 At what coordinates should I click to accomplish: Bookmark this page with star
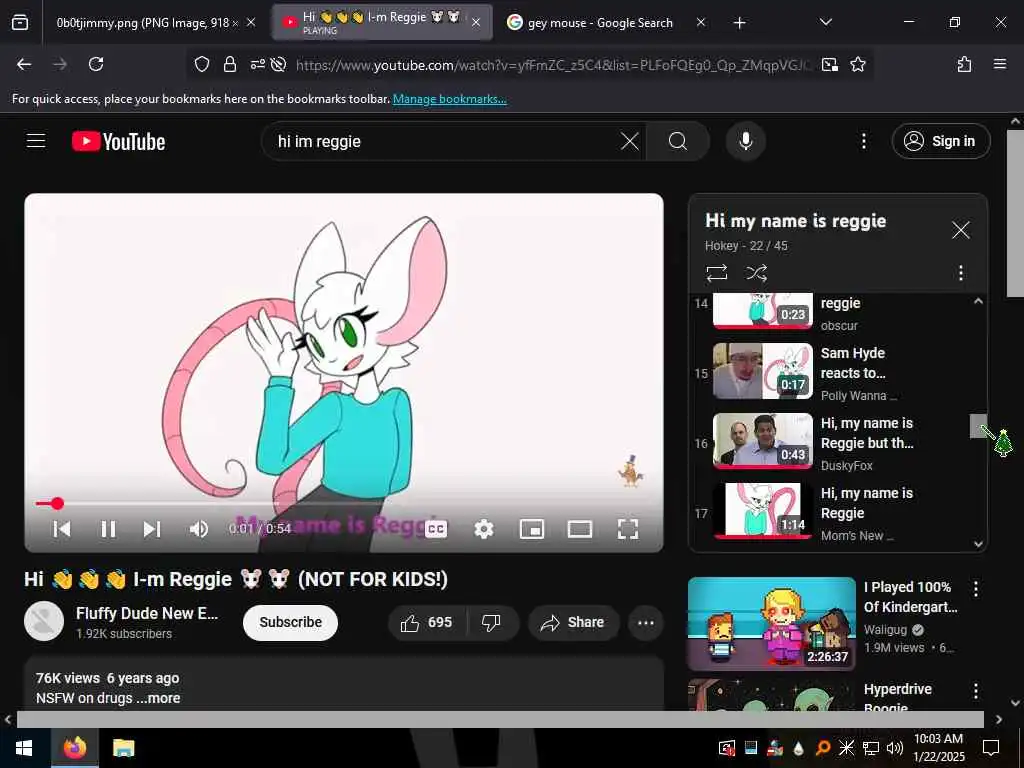857,64
